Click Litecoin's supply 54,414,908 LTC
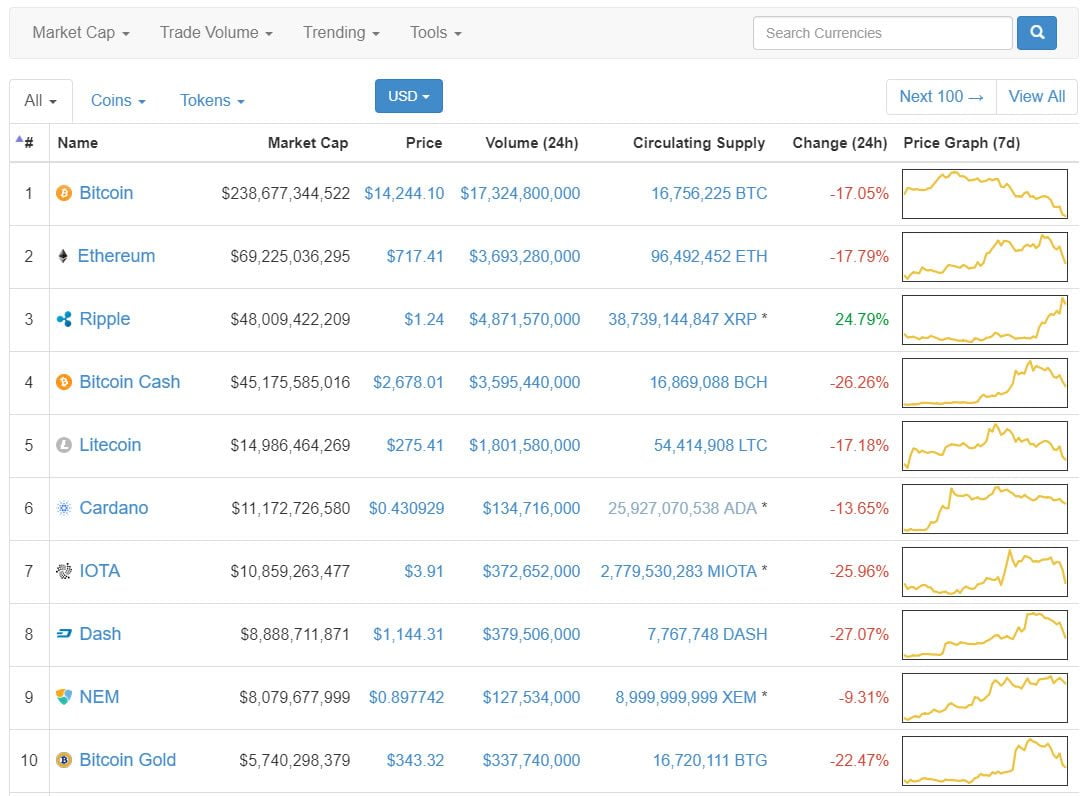Viewport: 1087px width, 796px height. pyautogui.click(x=711, y=445)
